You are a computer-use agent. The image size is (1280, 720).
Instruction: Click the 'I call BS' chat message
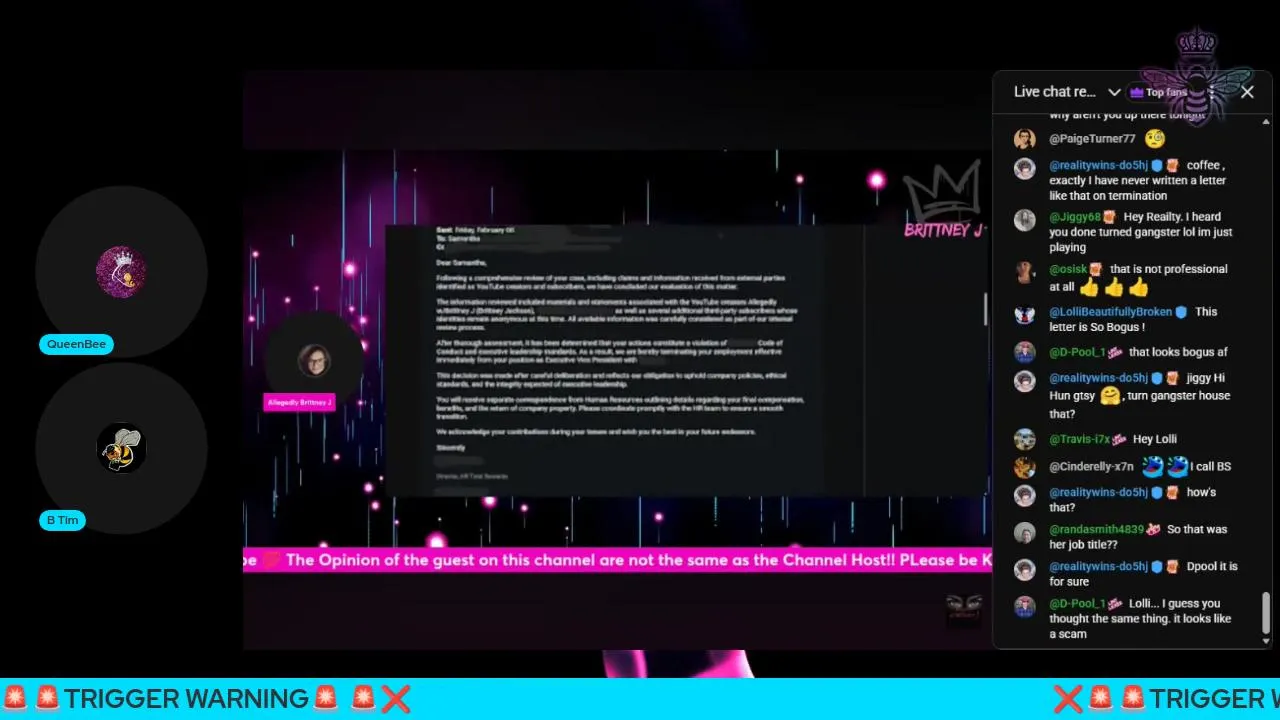point(1210,467)
